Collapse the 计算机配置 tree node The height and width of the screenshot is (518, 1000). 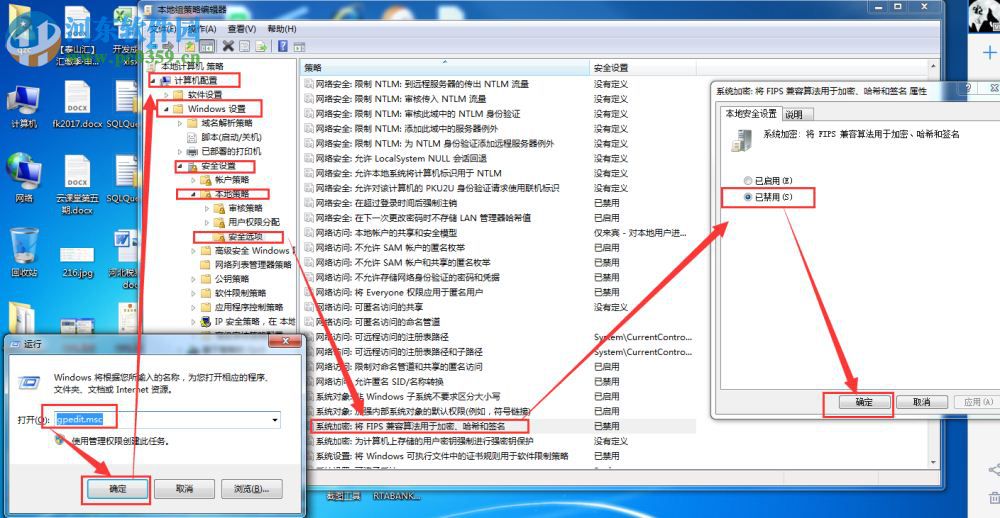pyautogui.click(x=153, y=80)
